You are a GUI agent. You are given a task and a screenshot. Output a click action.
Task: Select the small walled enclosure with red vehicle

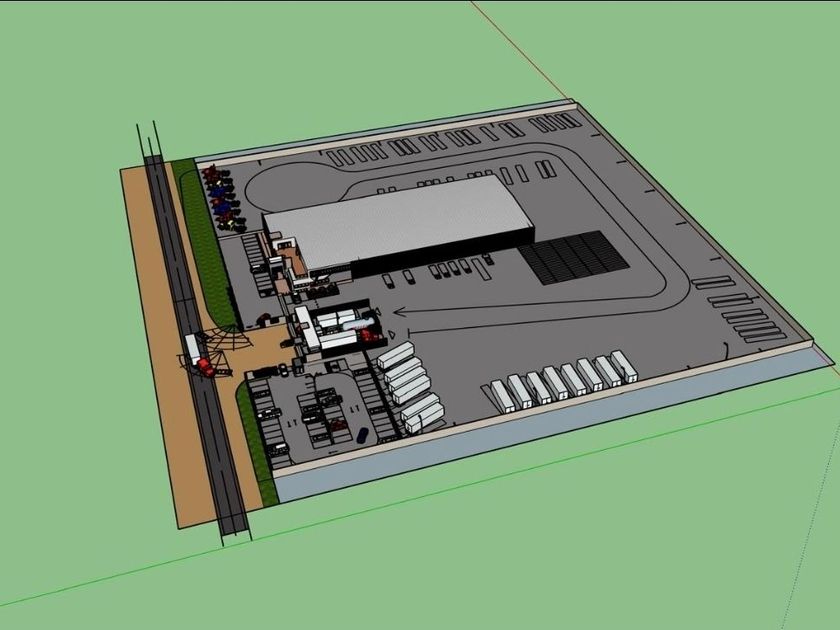point(348,329)
